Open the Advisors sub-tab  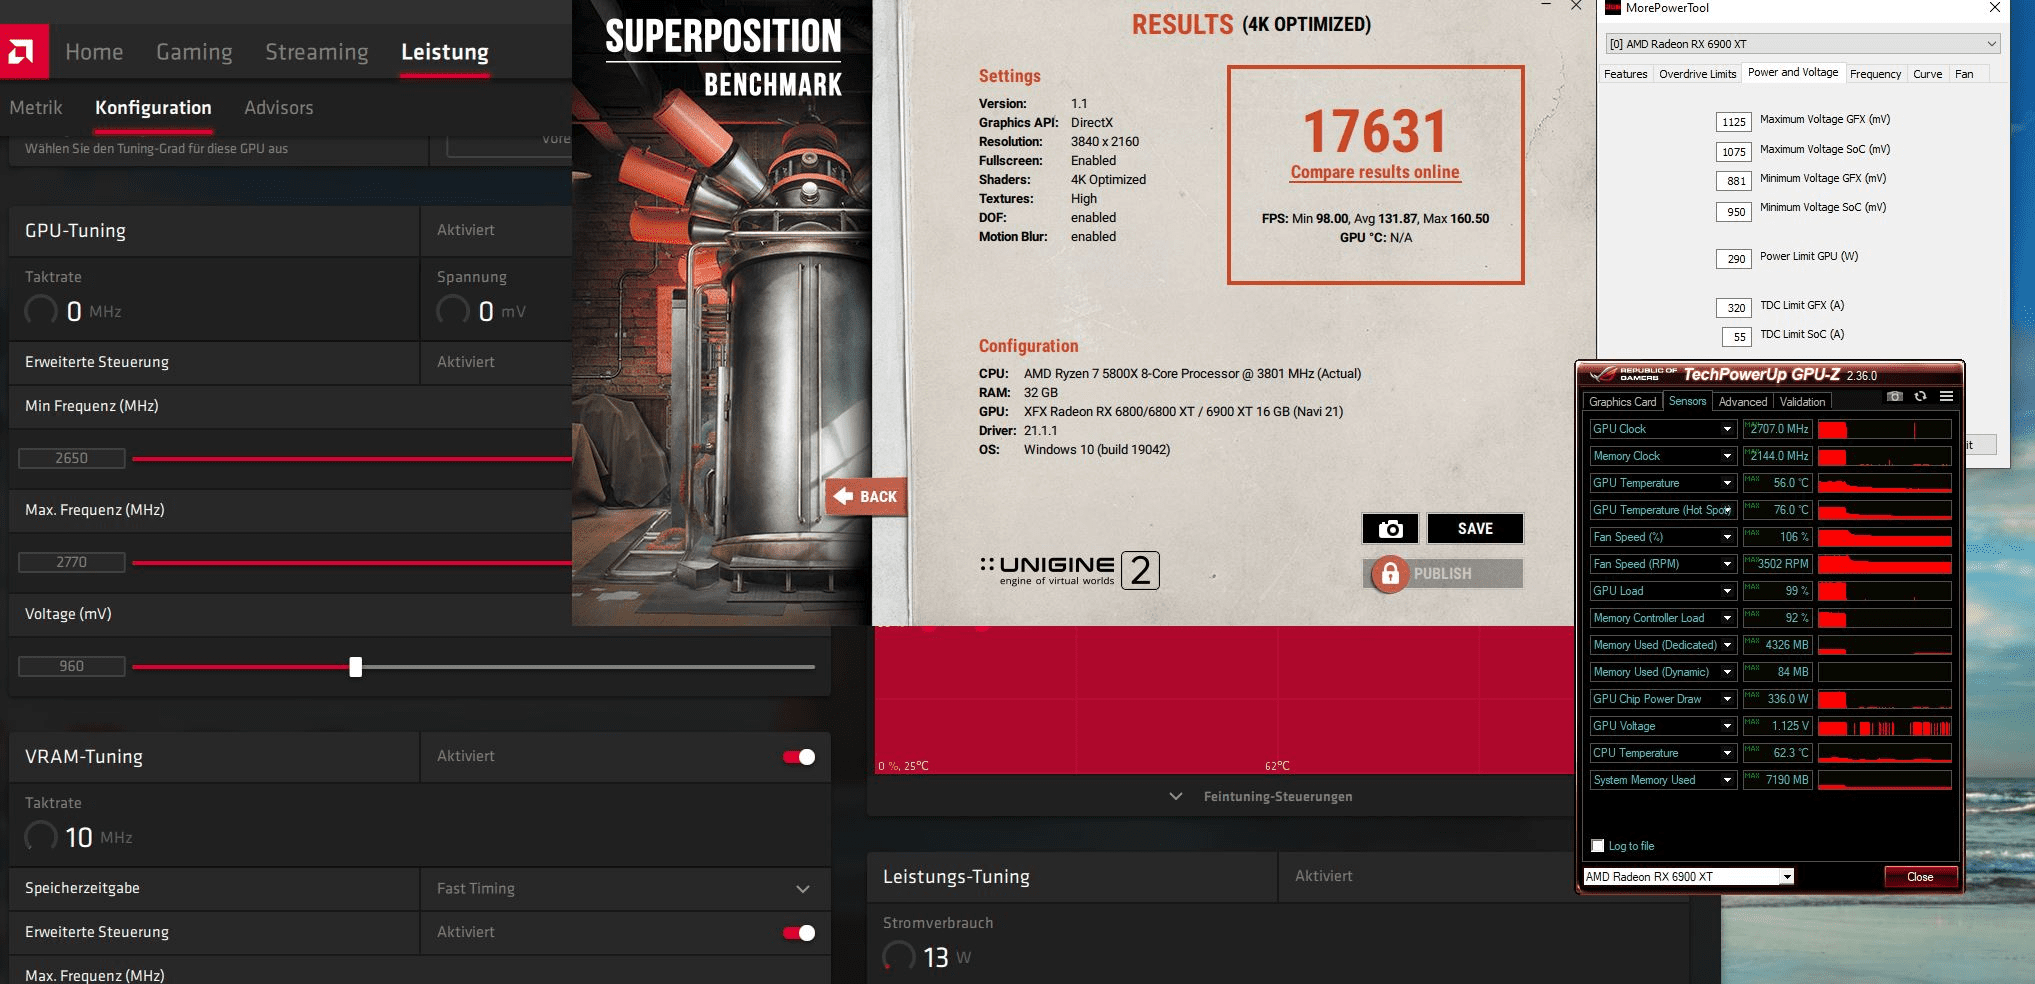[279, 108]
